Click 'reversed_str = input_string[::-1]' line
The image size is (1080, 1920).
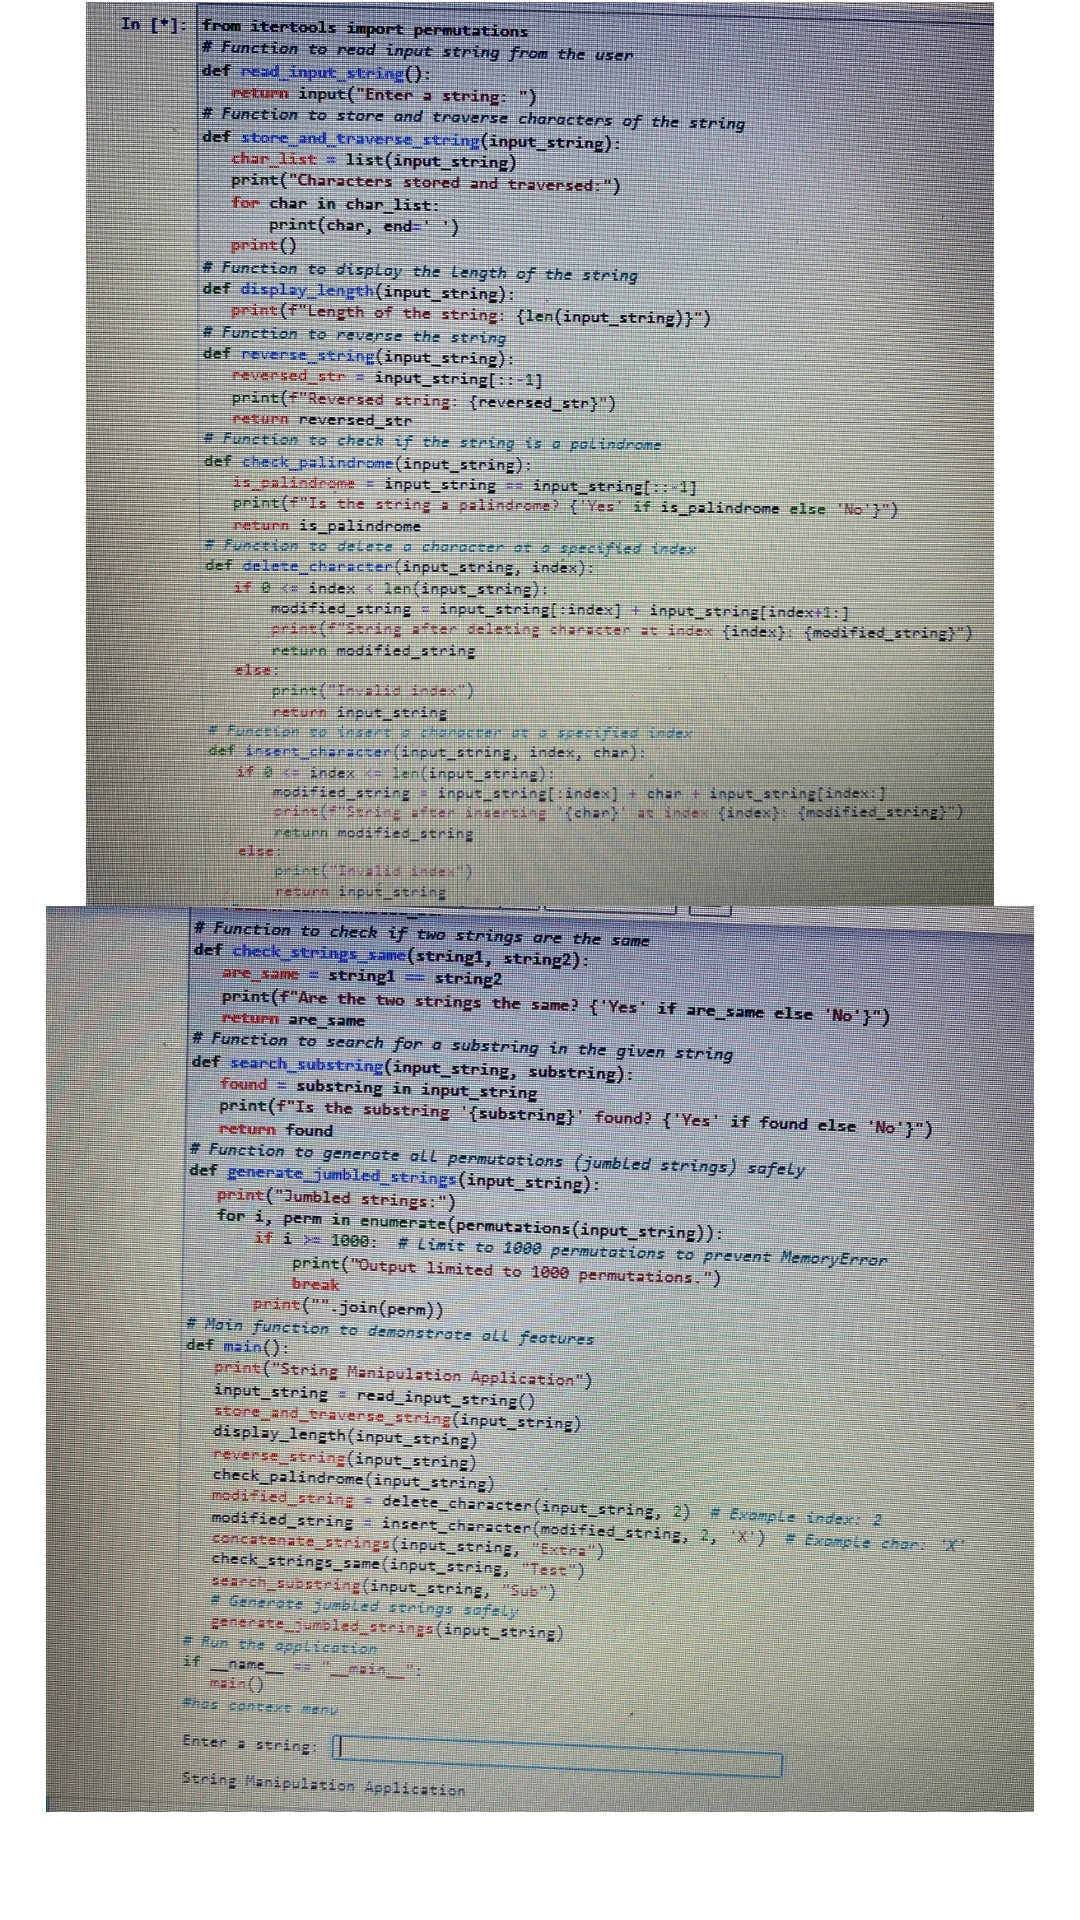tap(387, 378)
